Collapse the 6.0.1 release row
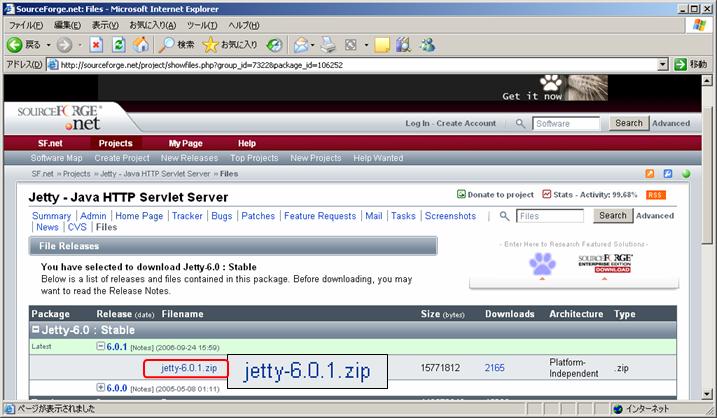 click(100, 346)
